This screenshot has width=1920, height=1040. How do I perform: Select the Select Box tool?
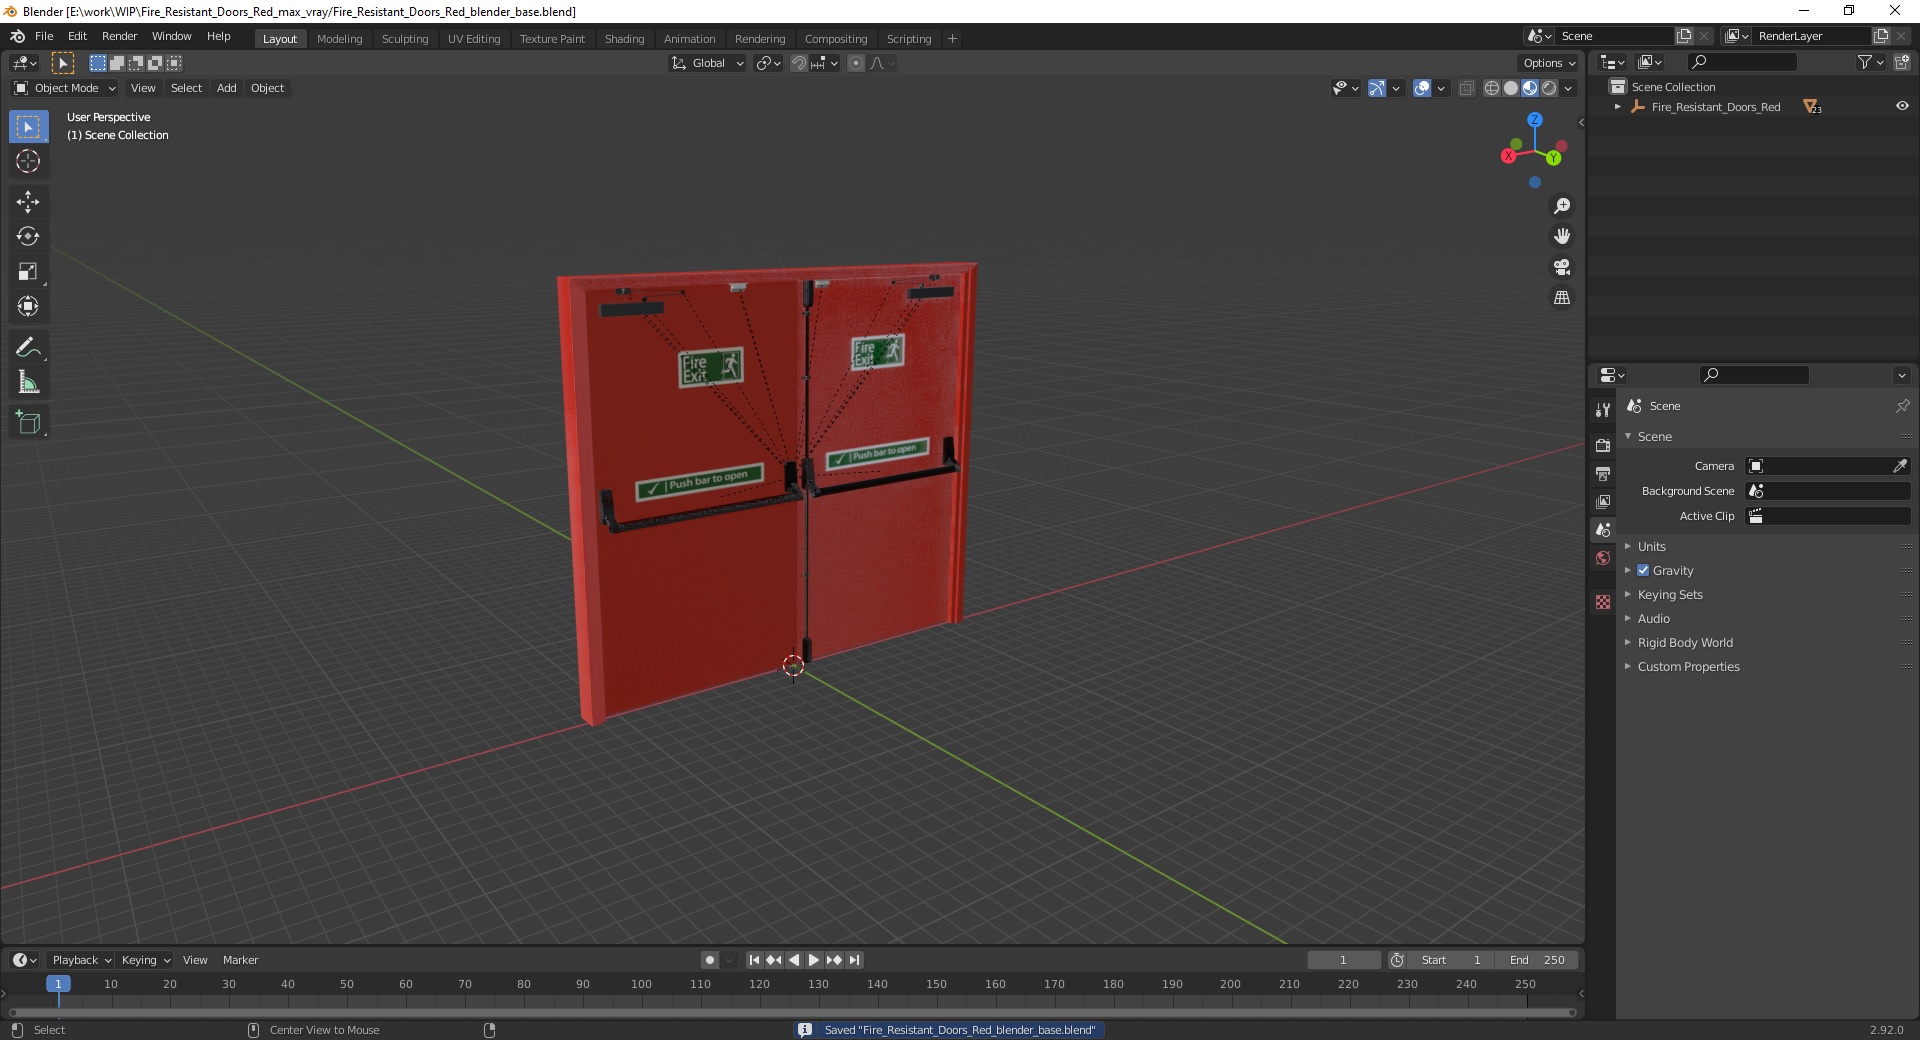point(28,127)
